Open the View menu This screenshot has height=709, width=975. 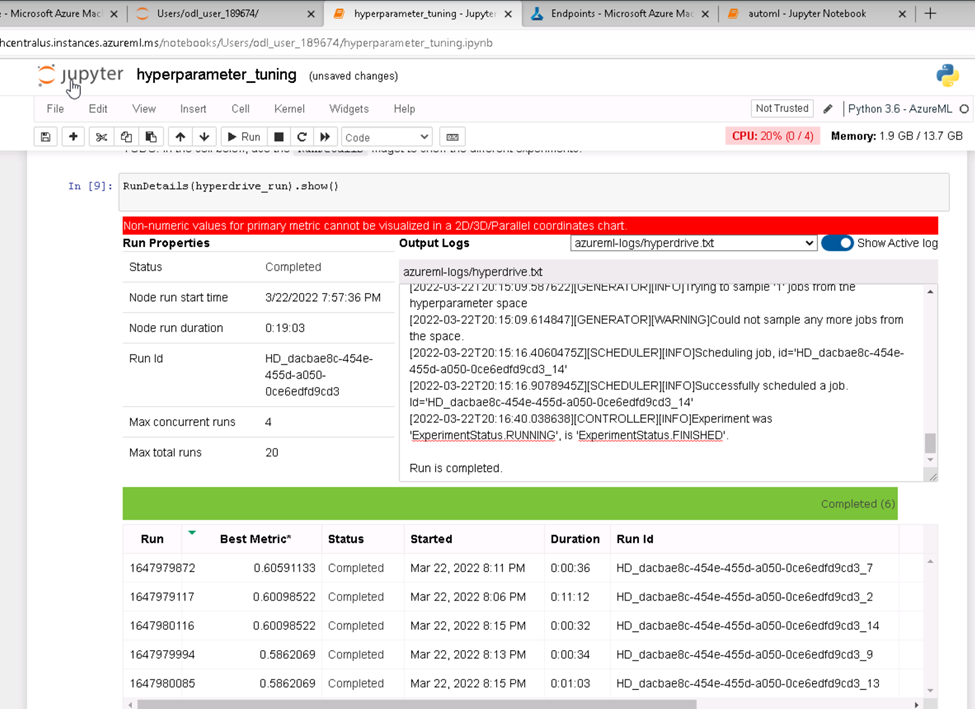click(x=144, y=109)
